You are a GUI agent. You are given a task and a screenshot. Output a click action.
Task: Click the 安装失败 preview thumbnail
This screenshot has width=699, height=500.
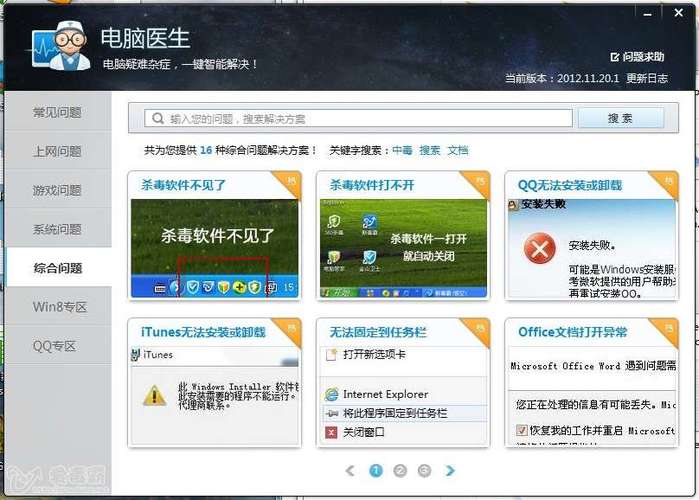592,248
